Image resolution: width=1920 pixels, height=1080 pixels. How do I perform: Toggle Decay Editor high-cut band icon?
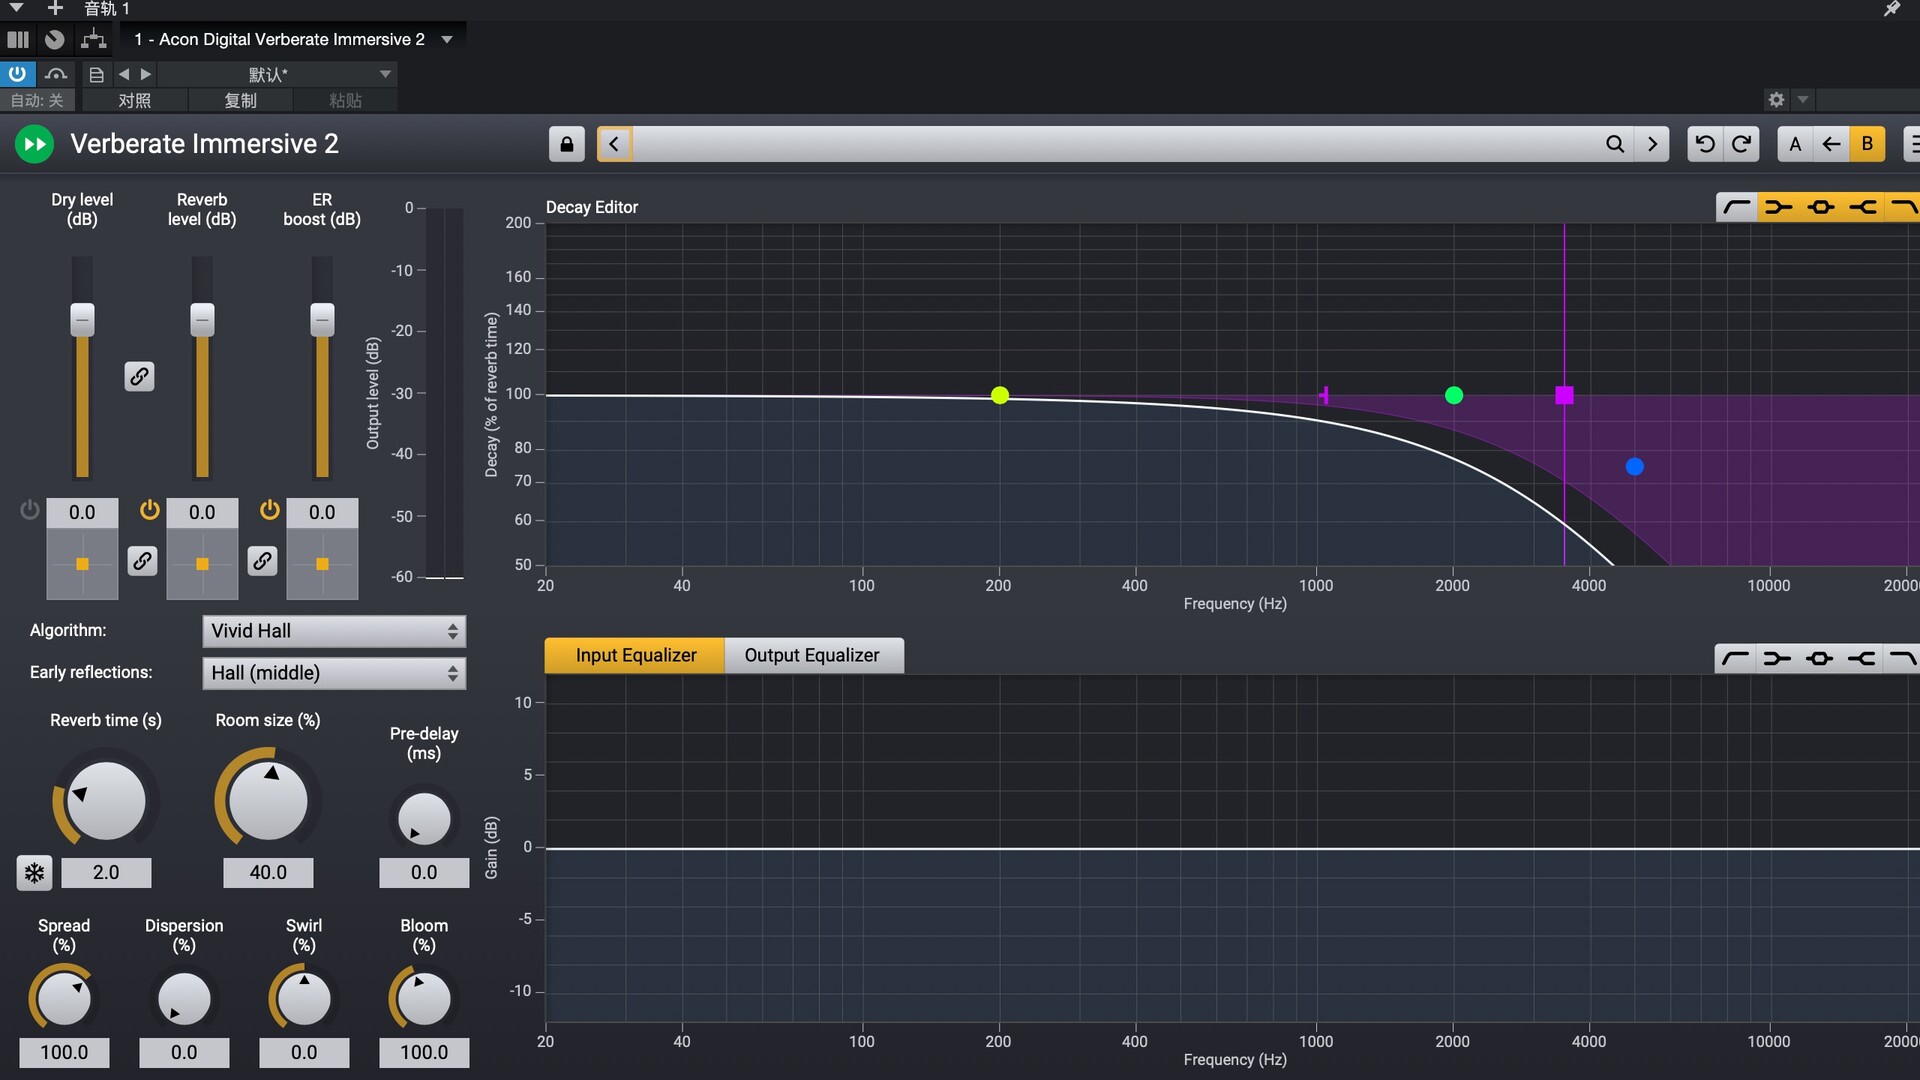point(1902,207)
